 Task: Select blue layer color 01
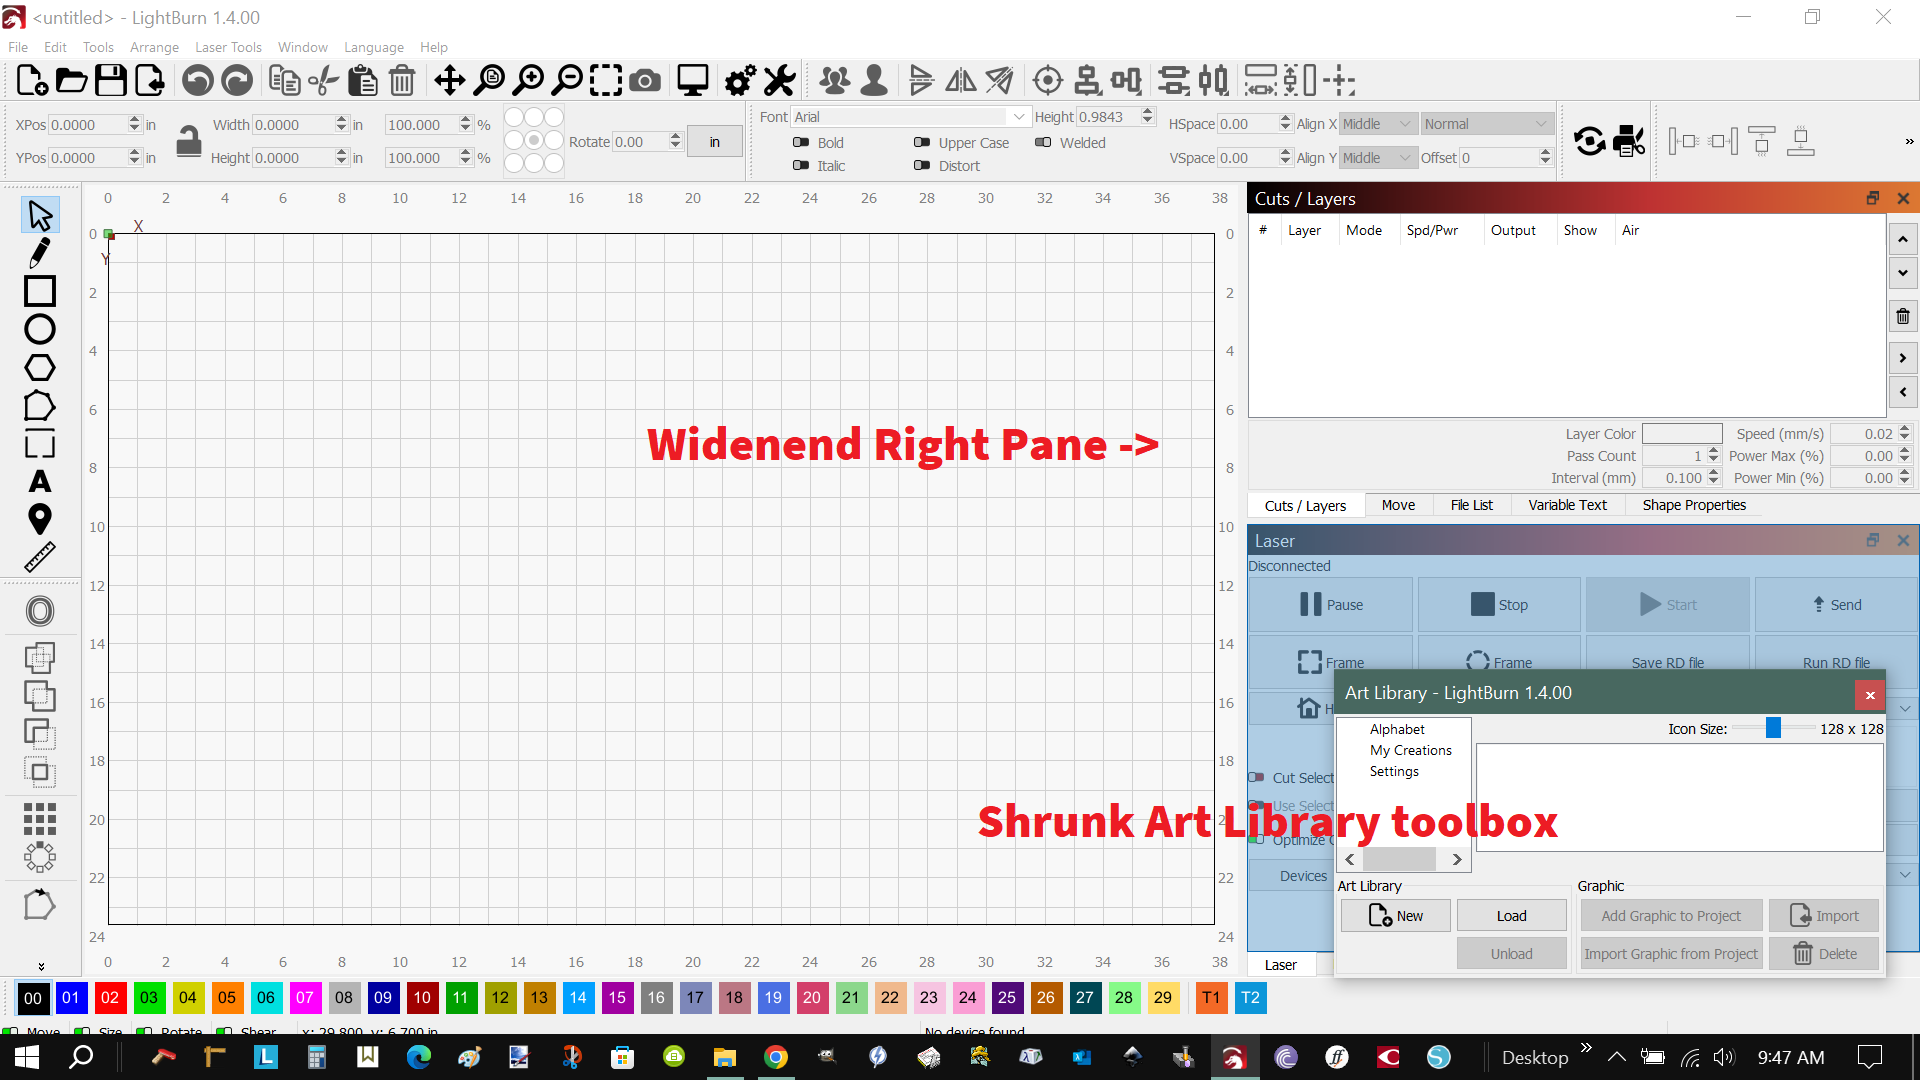pos(71,998)
